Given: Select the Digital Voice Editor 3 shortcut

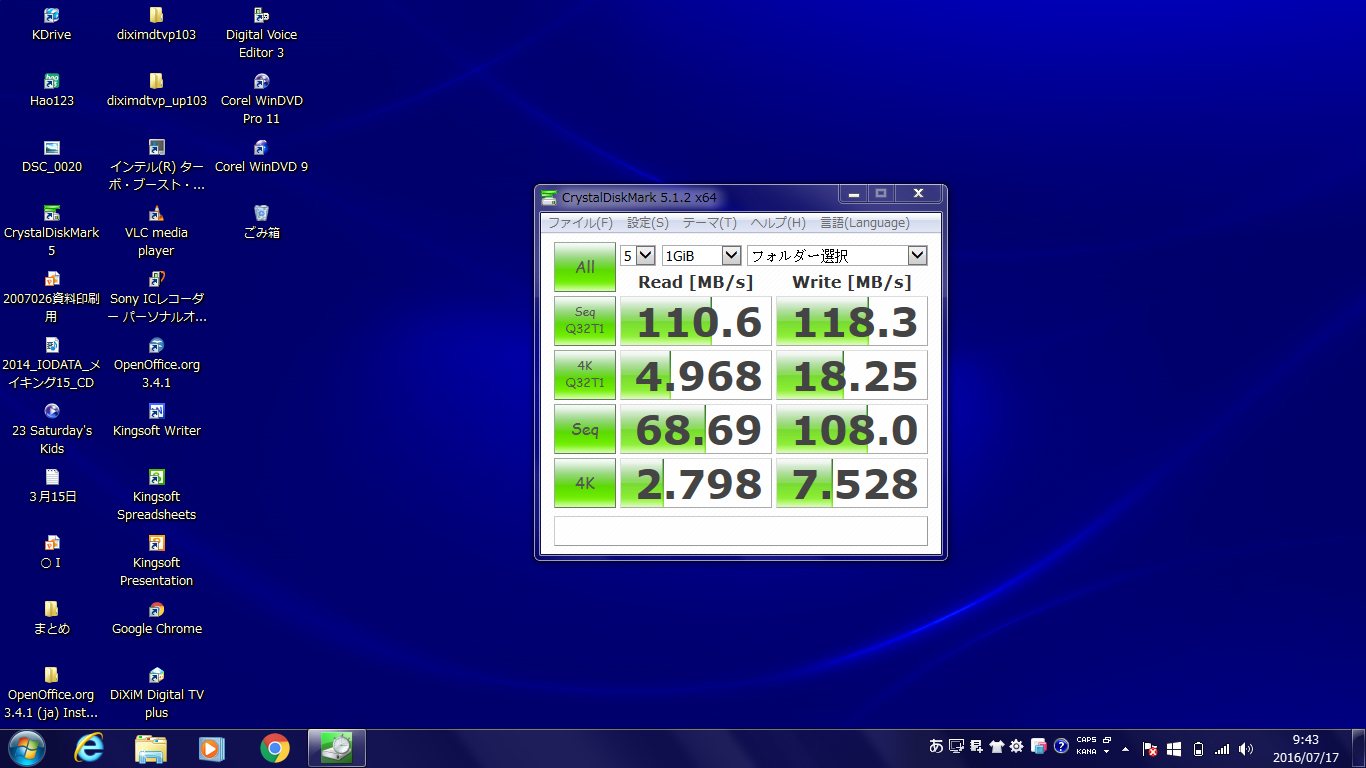Looking at the screenshot, I should (261, 33).
